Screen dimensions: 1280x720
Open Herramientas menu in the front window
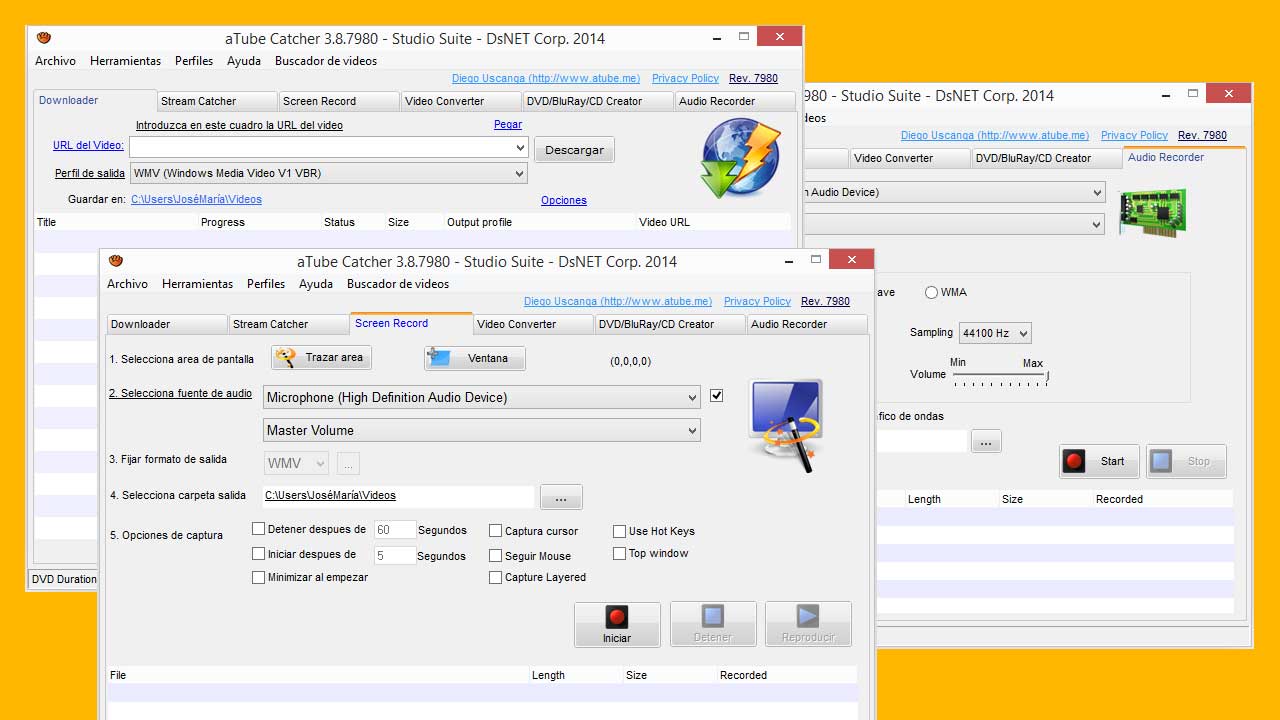pyautogui.click(x=197, y=284)
